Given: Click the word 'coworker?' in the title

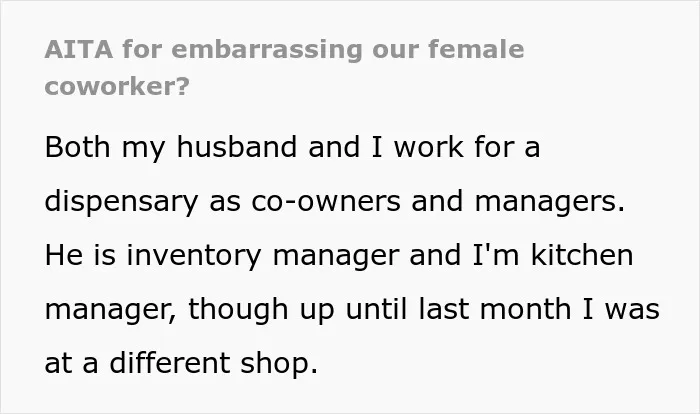Looking at the screenshot, I should click(117, 86).
